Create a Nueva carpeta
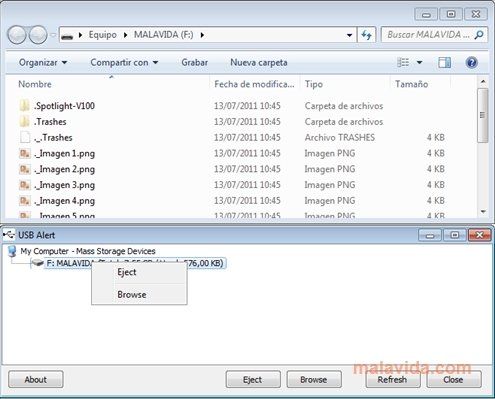495x399 pixels. tap(259, 62)
